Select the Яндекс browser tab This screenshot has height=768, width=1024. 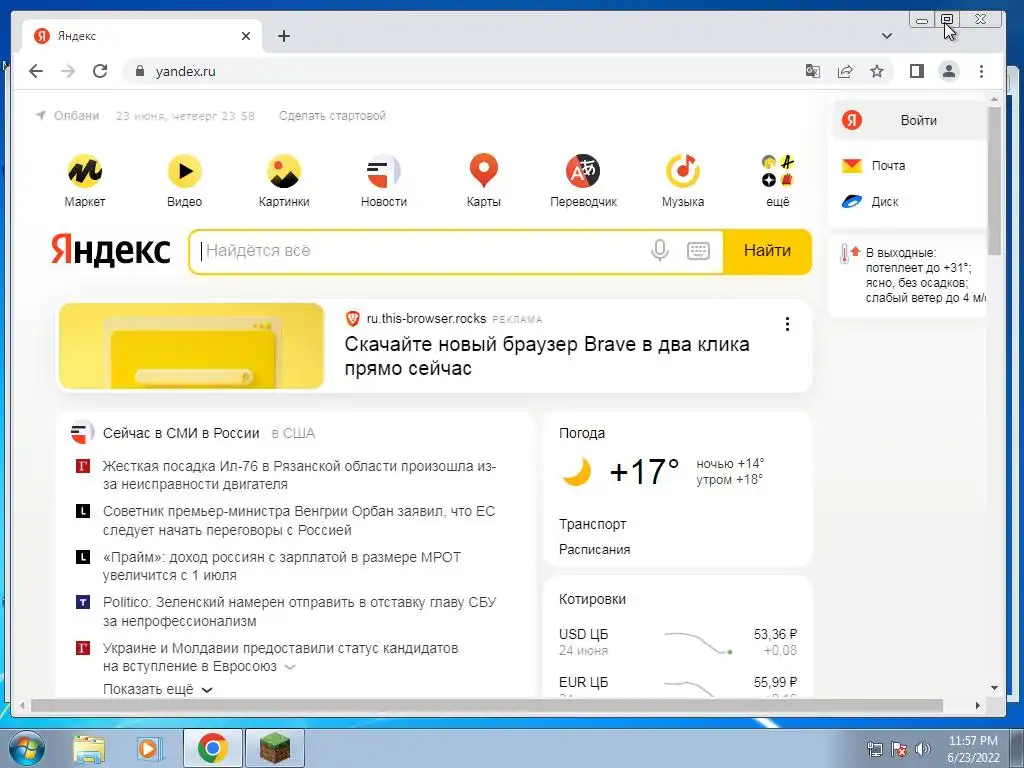(x=141, y=36)
